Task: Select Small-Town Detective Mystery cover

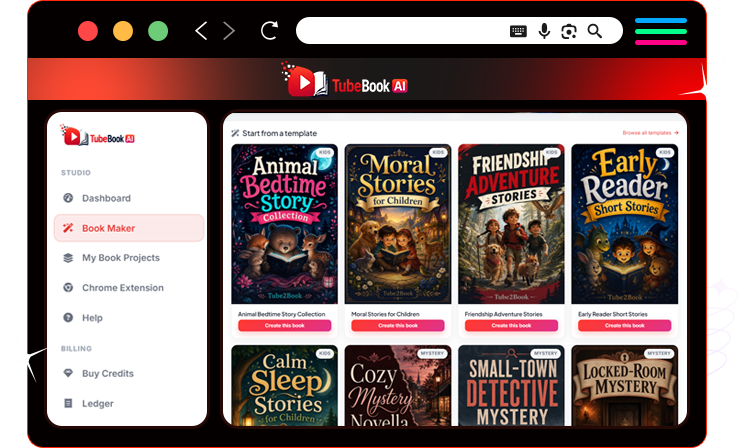Action: click(x=511, y=386)
